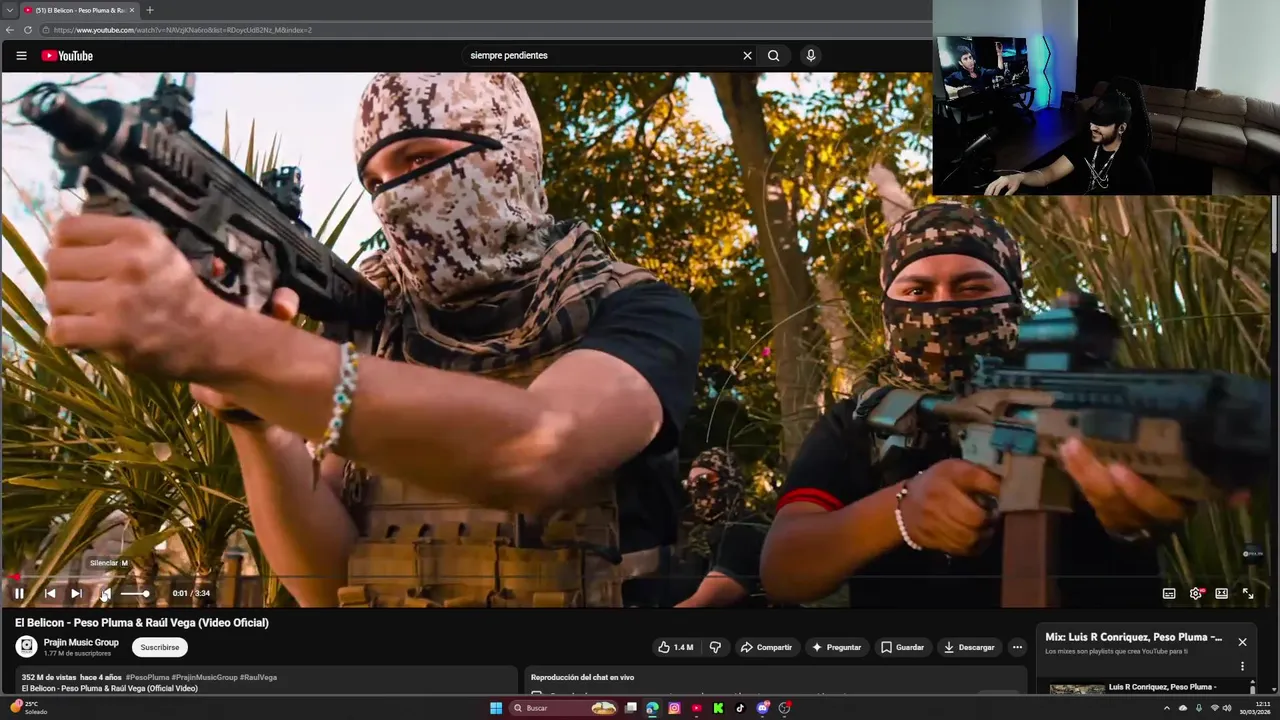Close the Mix playlist panel
The height and width of the screenshot is (720, 1280).
1242,642
